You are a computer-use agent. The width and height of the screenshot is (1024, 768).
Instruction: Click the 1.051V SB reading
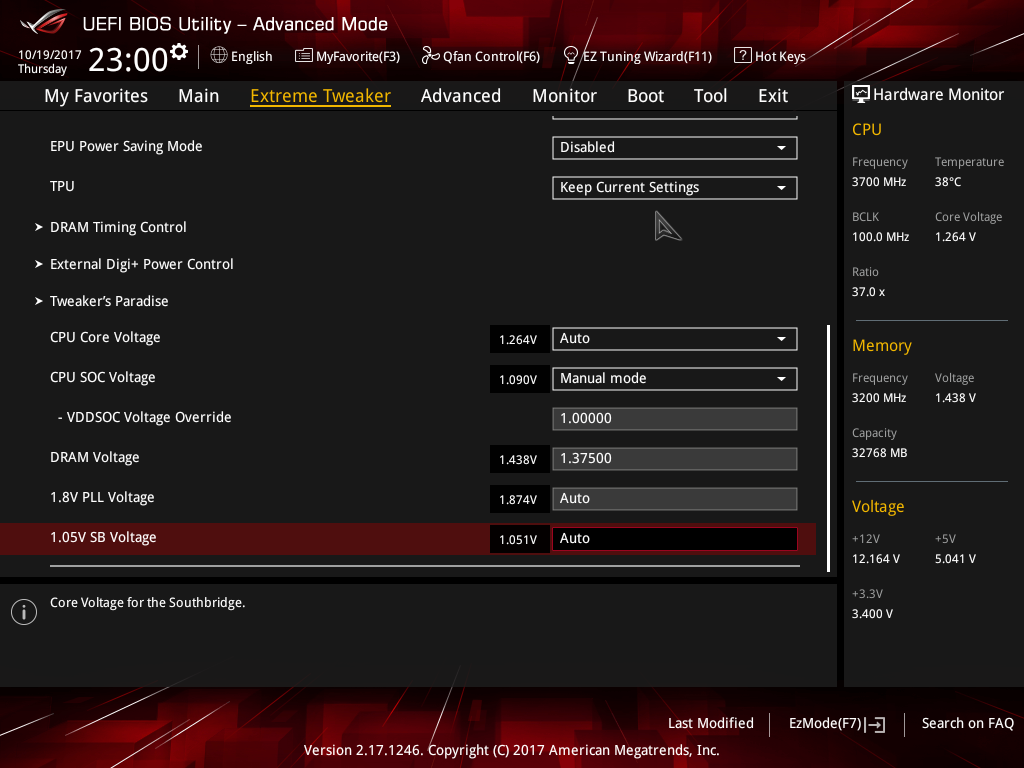[519, 539]
